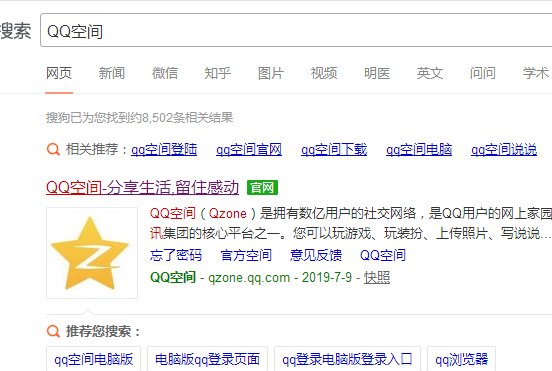The height and width of the screenshot is (371, 552).
Task: Click the qq空间登陆 related suggestion
Action: (x=164, y=150)
